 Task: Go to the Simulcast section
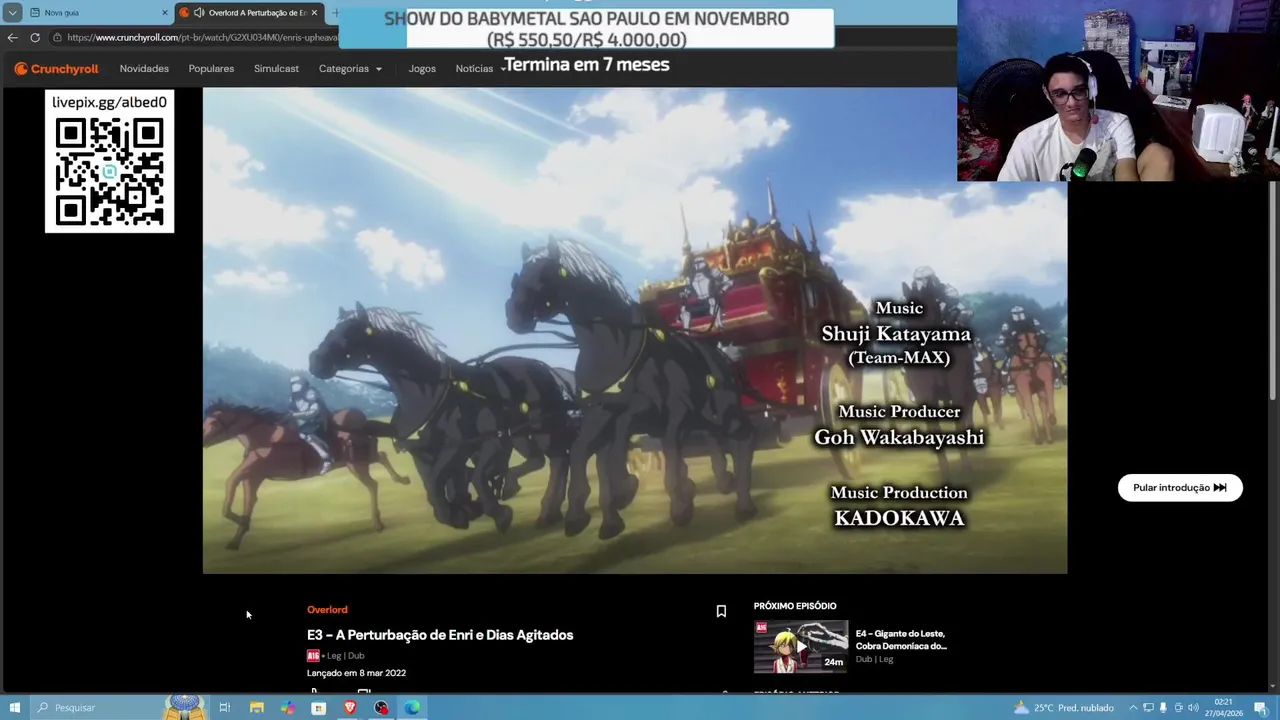276,69
